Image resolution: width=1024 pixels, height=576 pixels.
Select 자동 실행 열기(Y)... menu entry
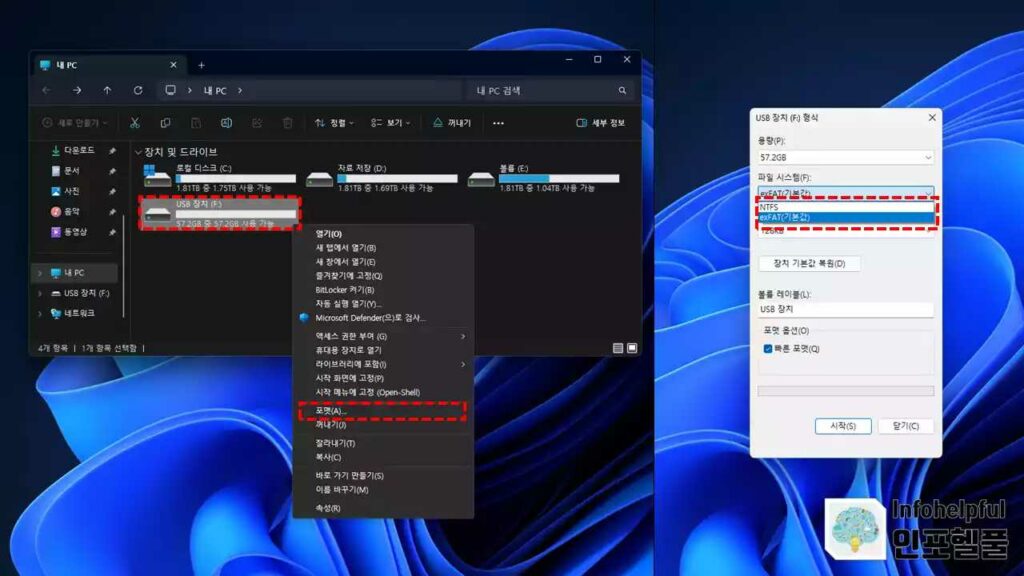click(x=383, y=304)
